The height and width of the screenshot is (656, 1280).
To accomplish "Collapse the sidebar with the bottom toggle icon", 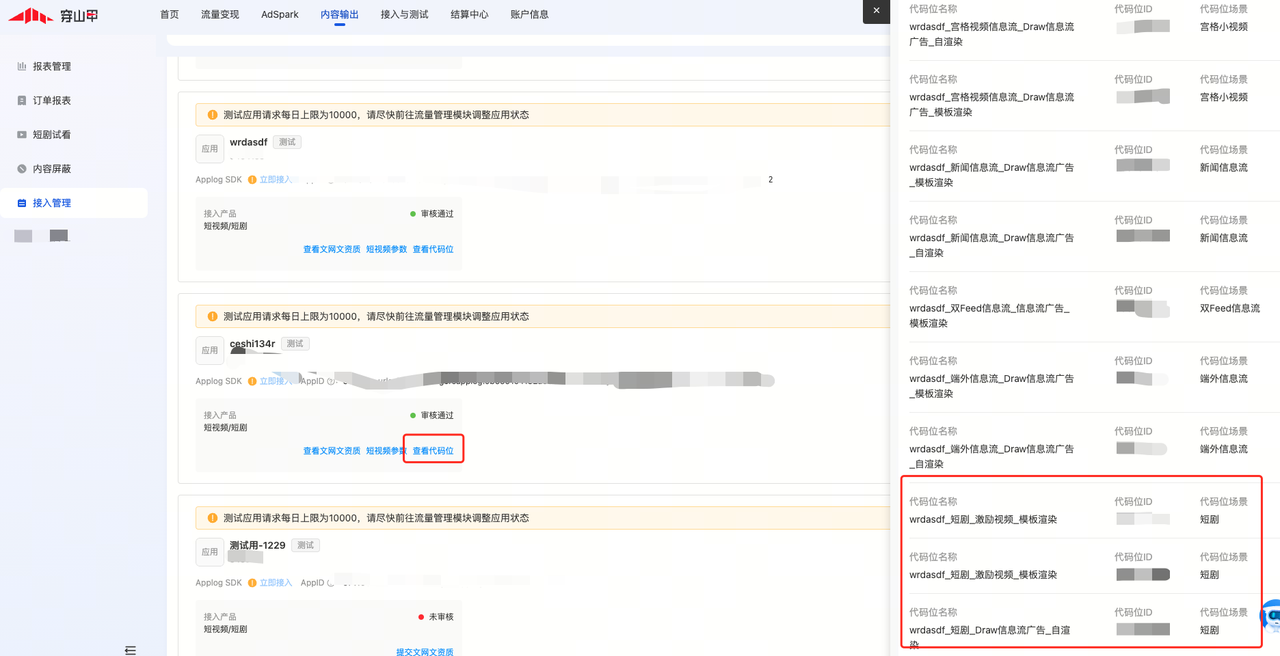I will point(130,649).
